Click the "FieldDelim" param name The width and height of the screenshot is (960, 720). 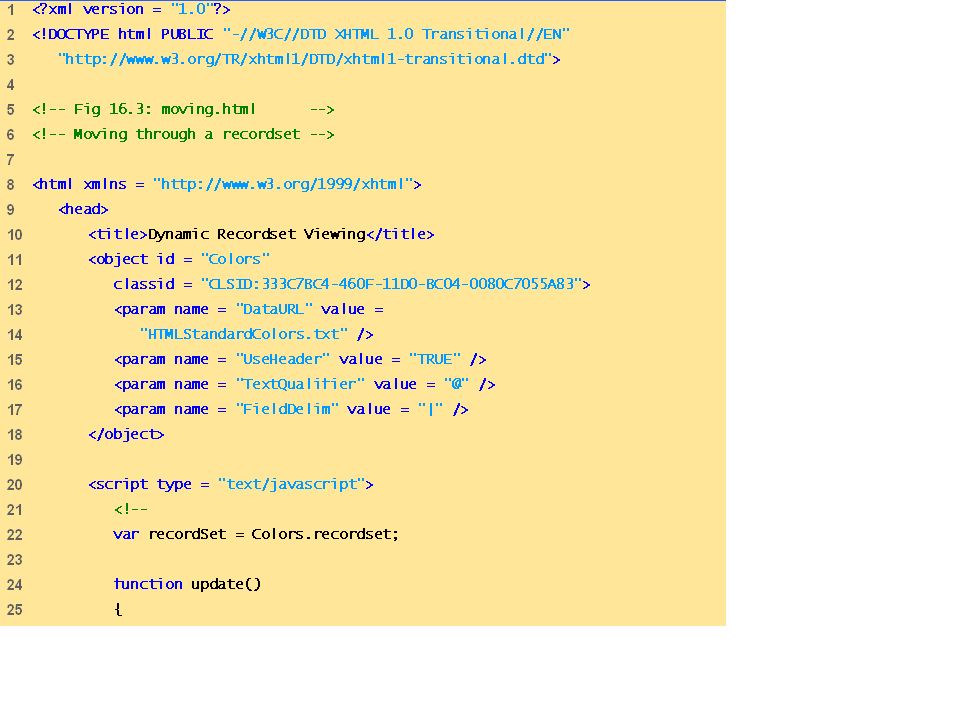[x=287, y=409]
